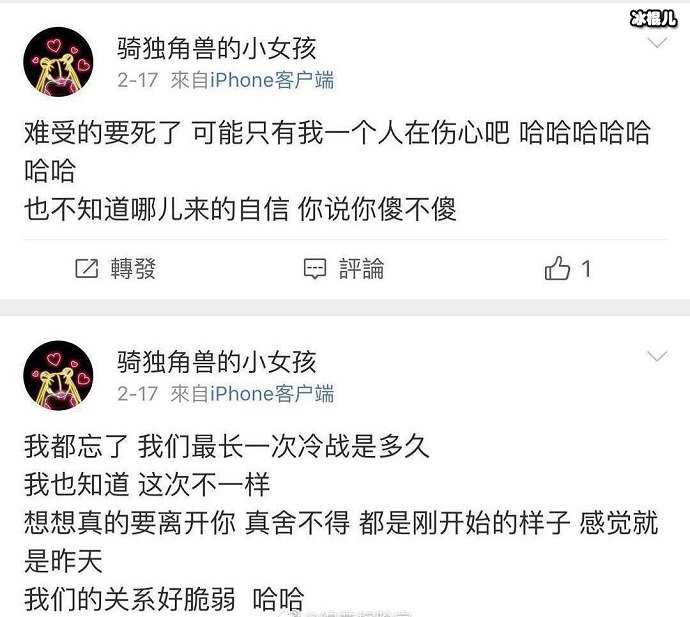Like the first post with thumbs-up icon
The image size is (690, 617).
pyautogui.click(x=557, y=268)
